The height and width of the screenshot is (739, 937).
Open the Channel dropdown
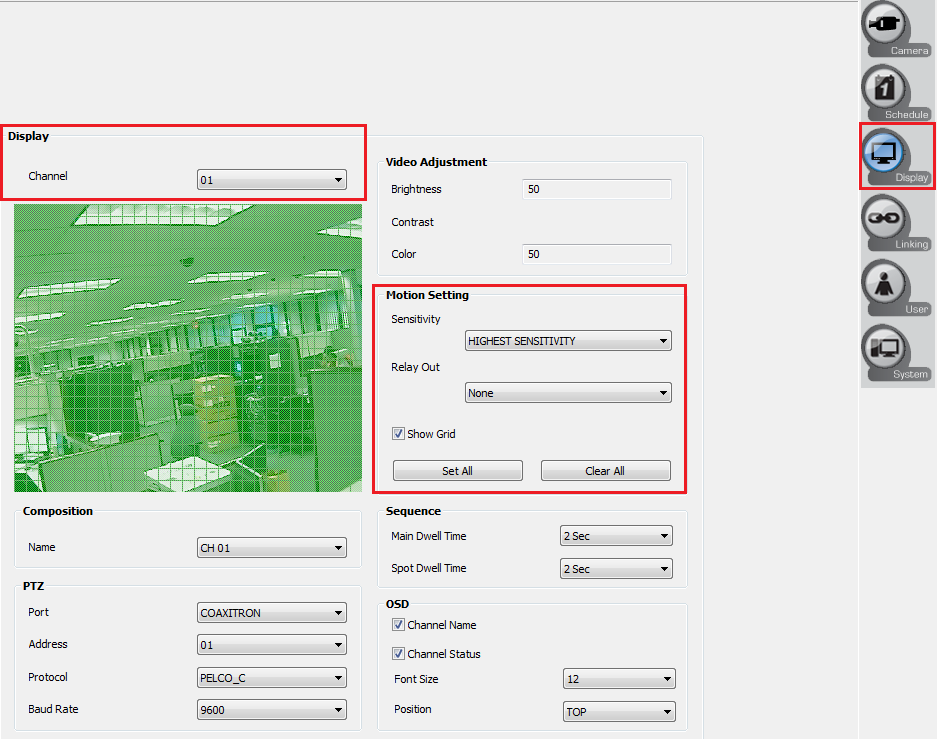click(271, 180)
